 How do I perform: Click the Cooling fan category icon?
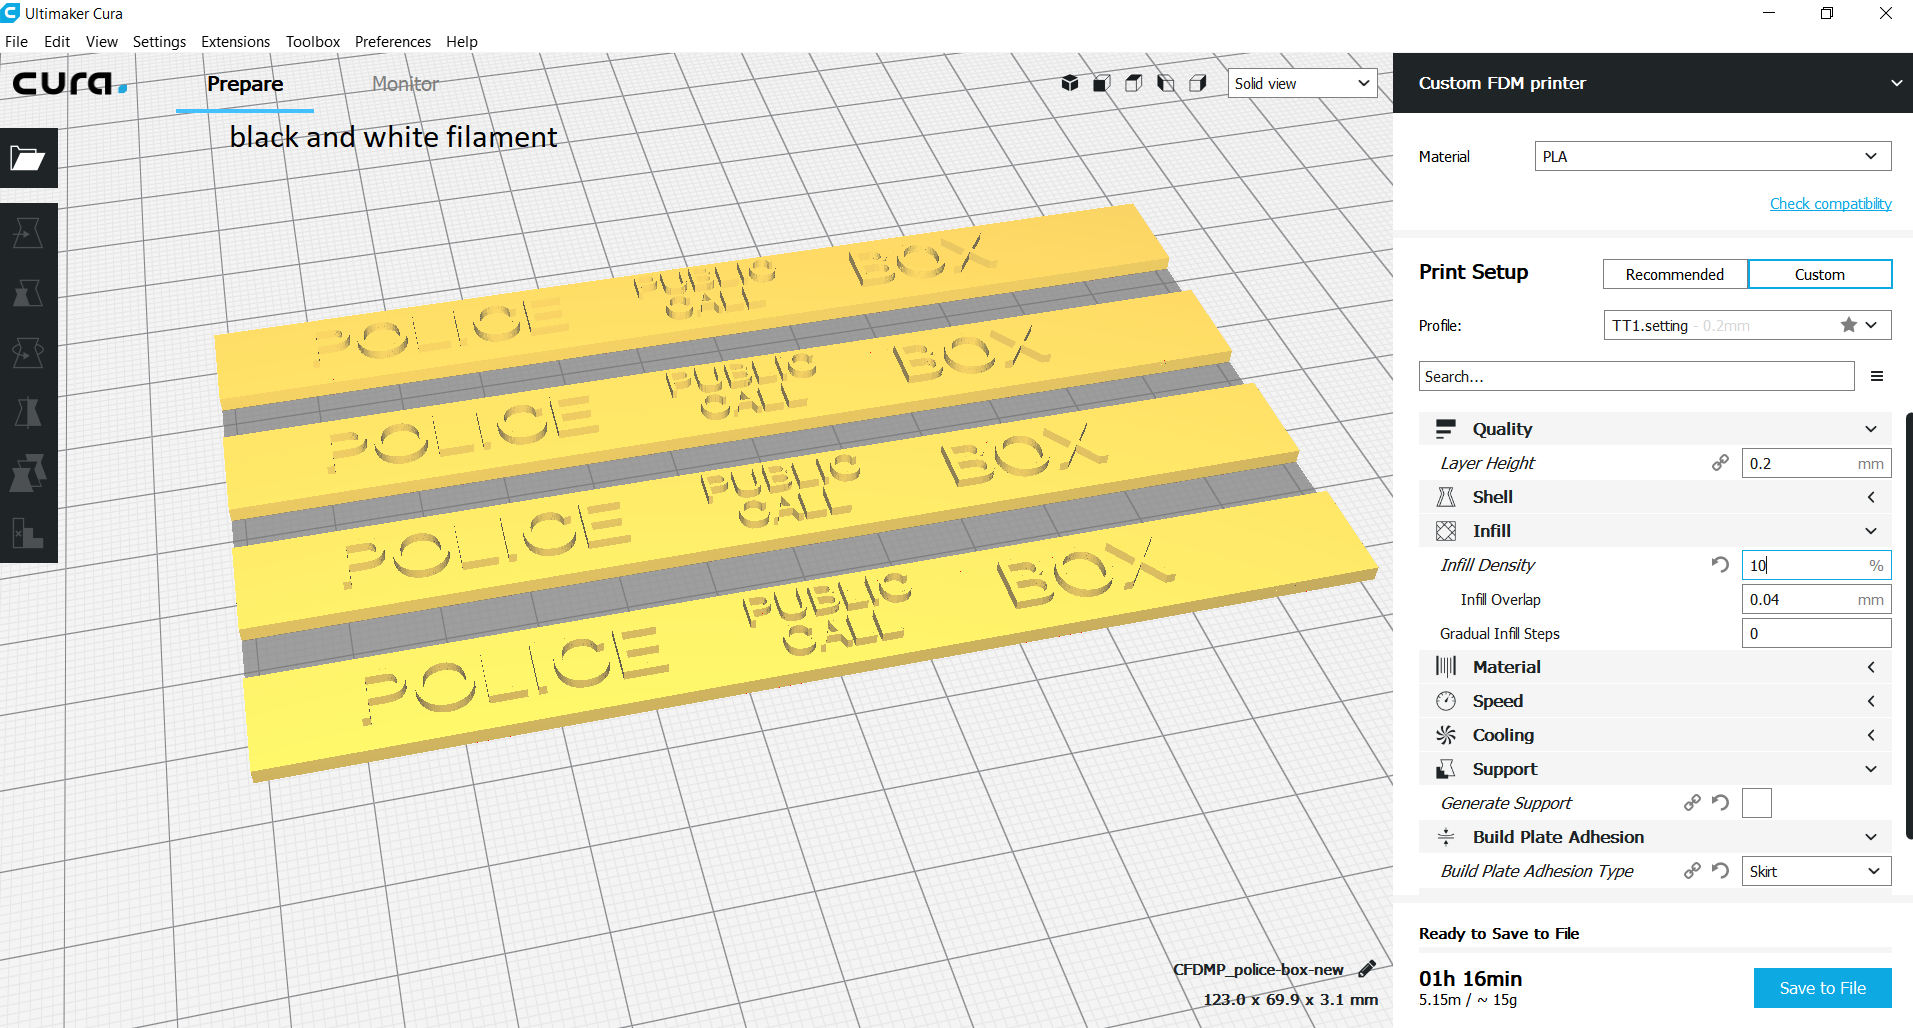(x=1446, y=735)
